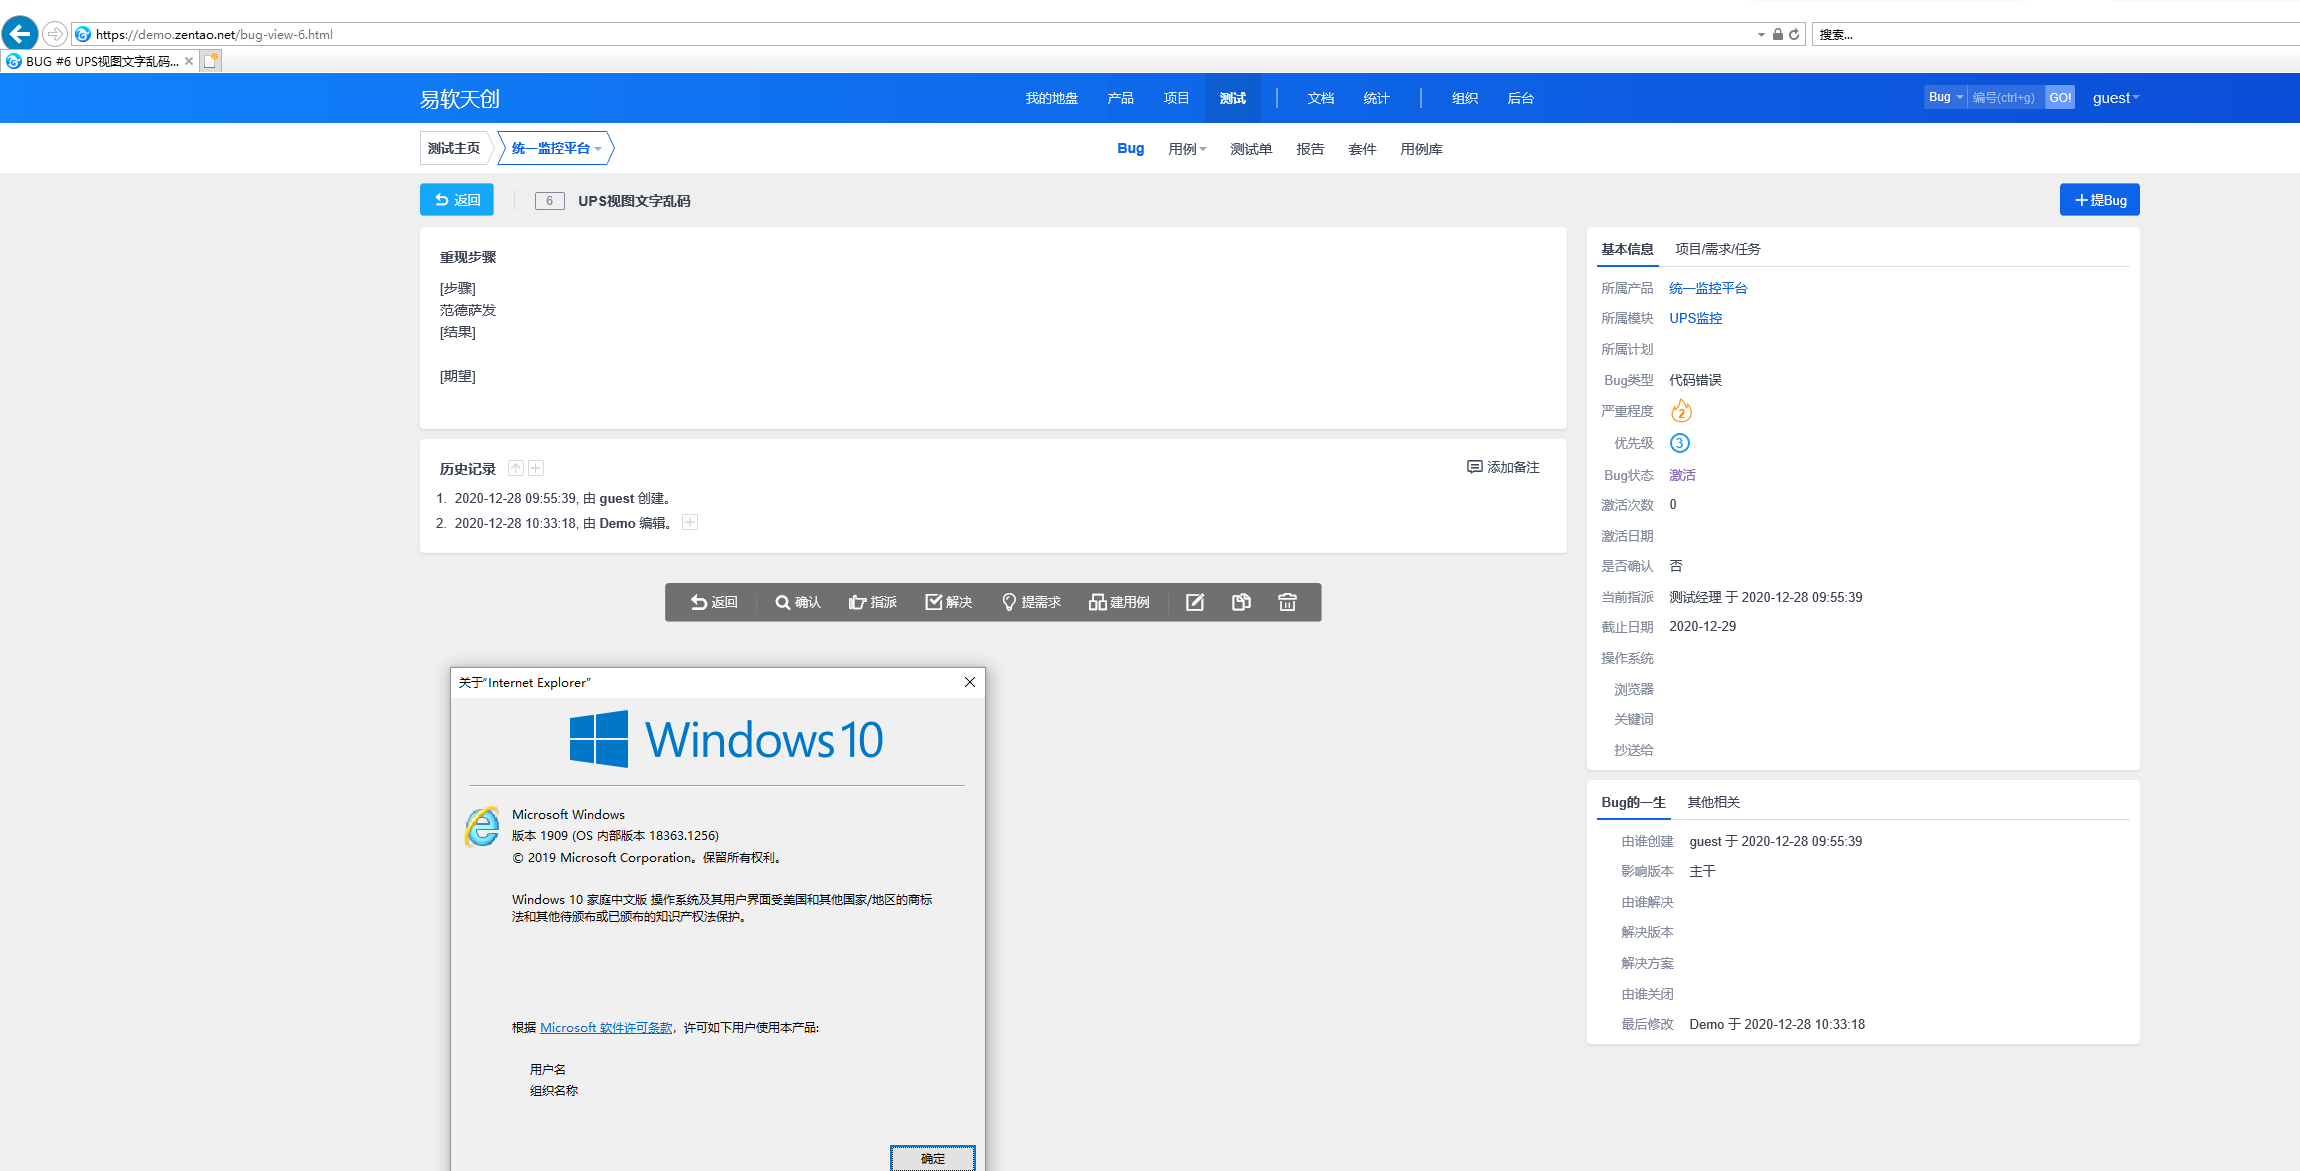Viewport: 2300px width, 1171px height.
Task: Expand all history entries with plus icon
Action: point(536,468)
